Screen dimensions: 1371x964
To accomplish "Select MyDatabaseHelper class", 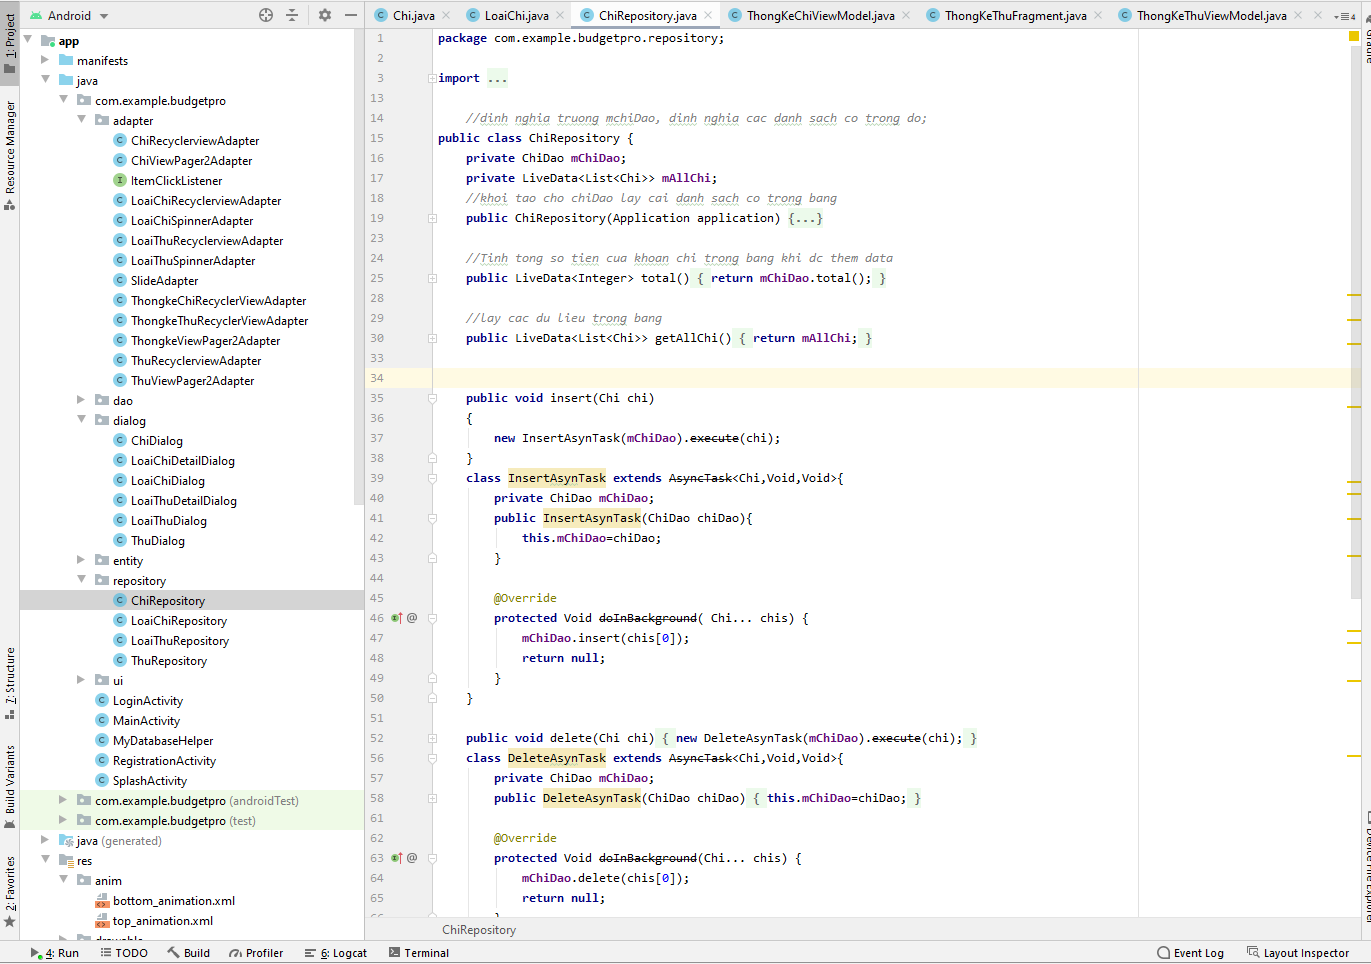I will [162, 741].
